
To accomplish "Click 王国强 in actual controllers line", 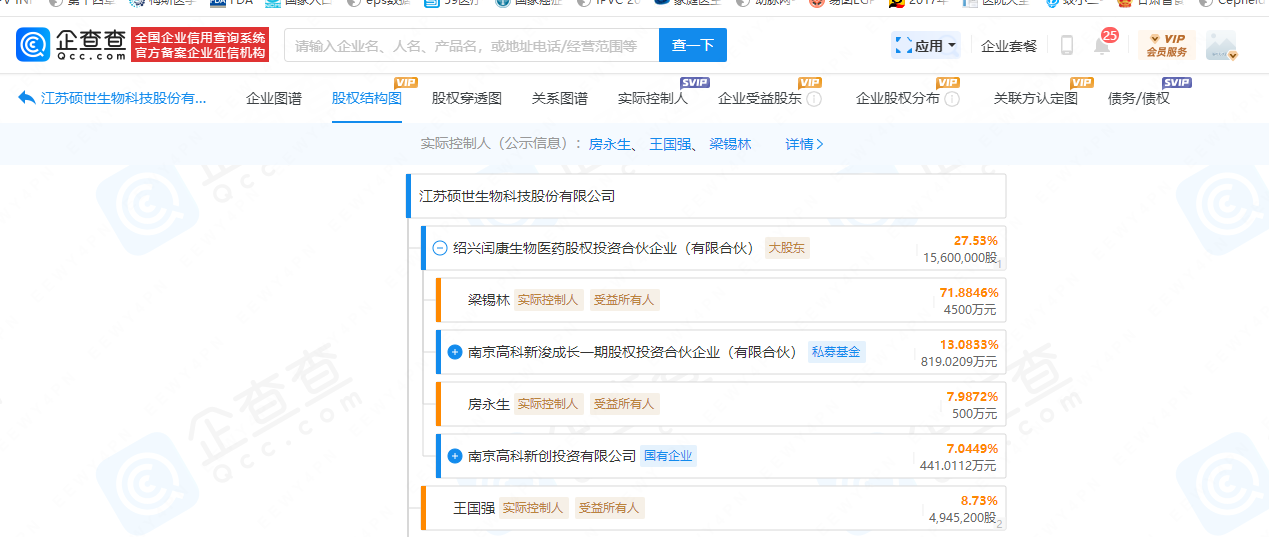I will pos(670,144).
